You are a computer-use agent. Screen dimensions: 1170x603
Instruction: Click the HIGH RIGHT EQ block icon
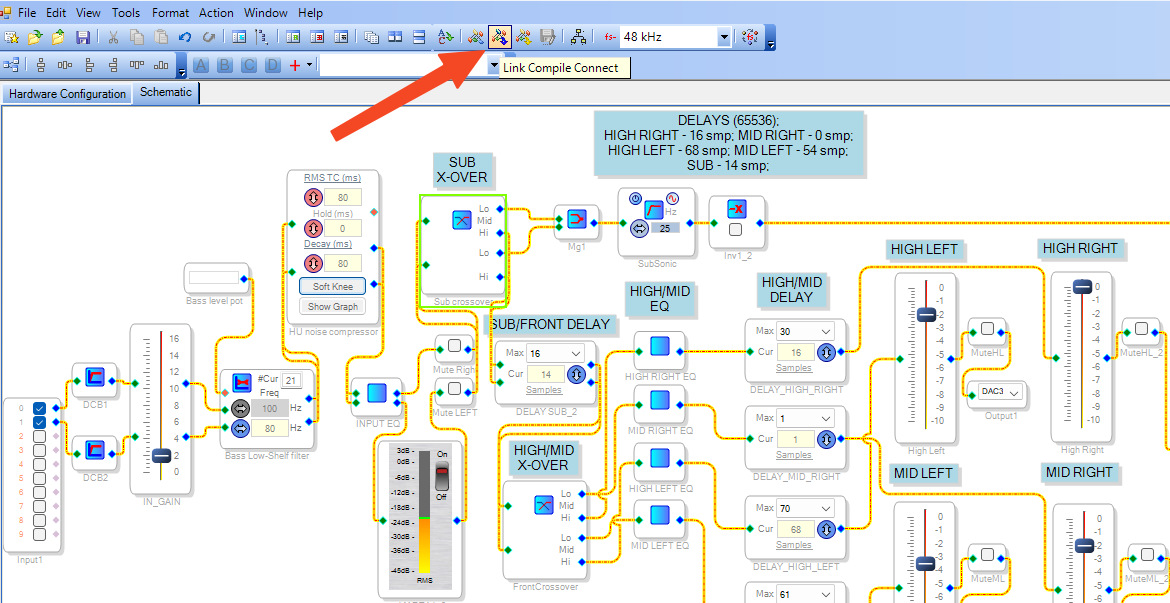(x=660, y=346)
